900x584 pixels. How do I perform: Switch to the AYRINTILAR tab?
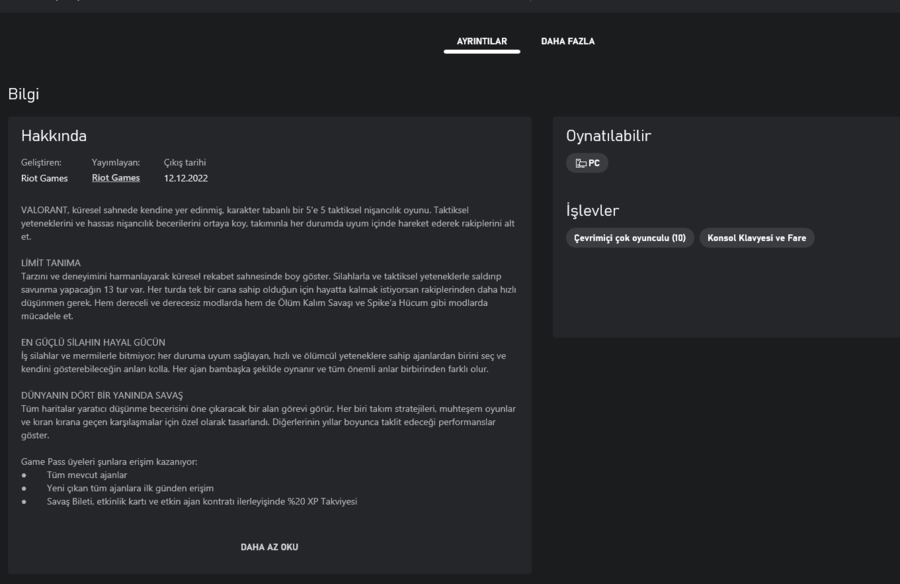tap(482, 41)
